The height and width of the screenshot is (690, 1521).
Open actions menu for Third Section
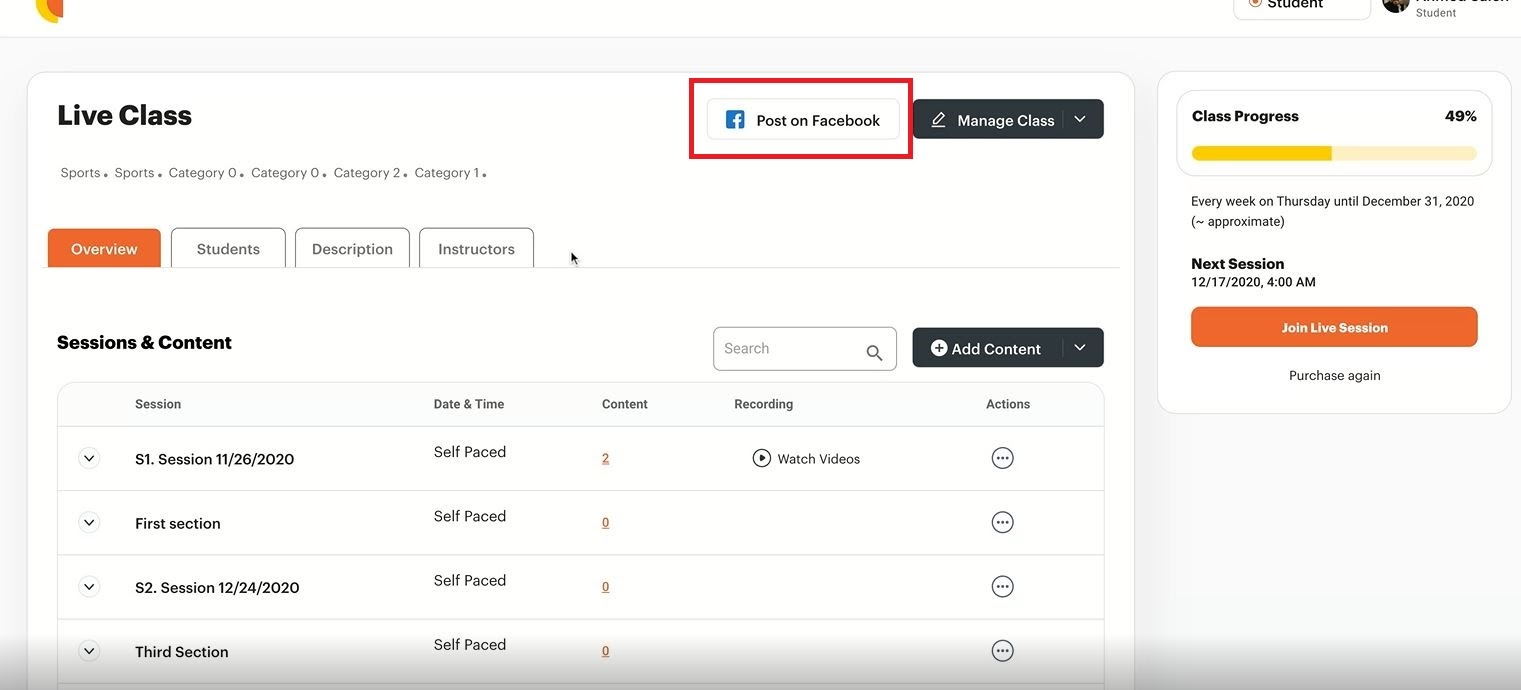point(1002,651)
